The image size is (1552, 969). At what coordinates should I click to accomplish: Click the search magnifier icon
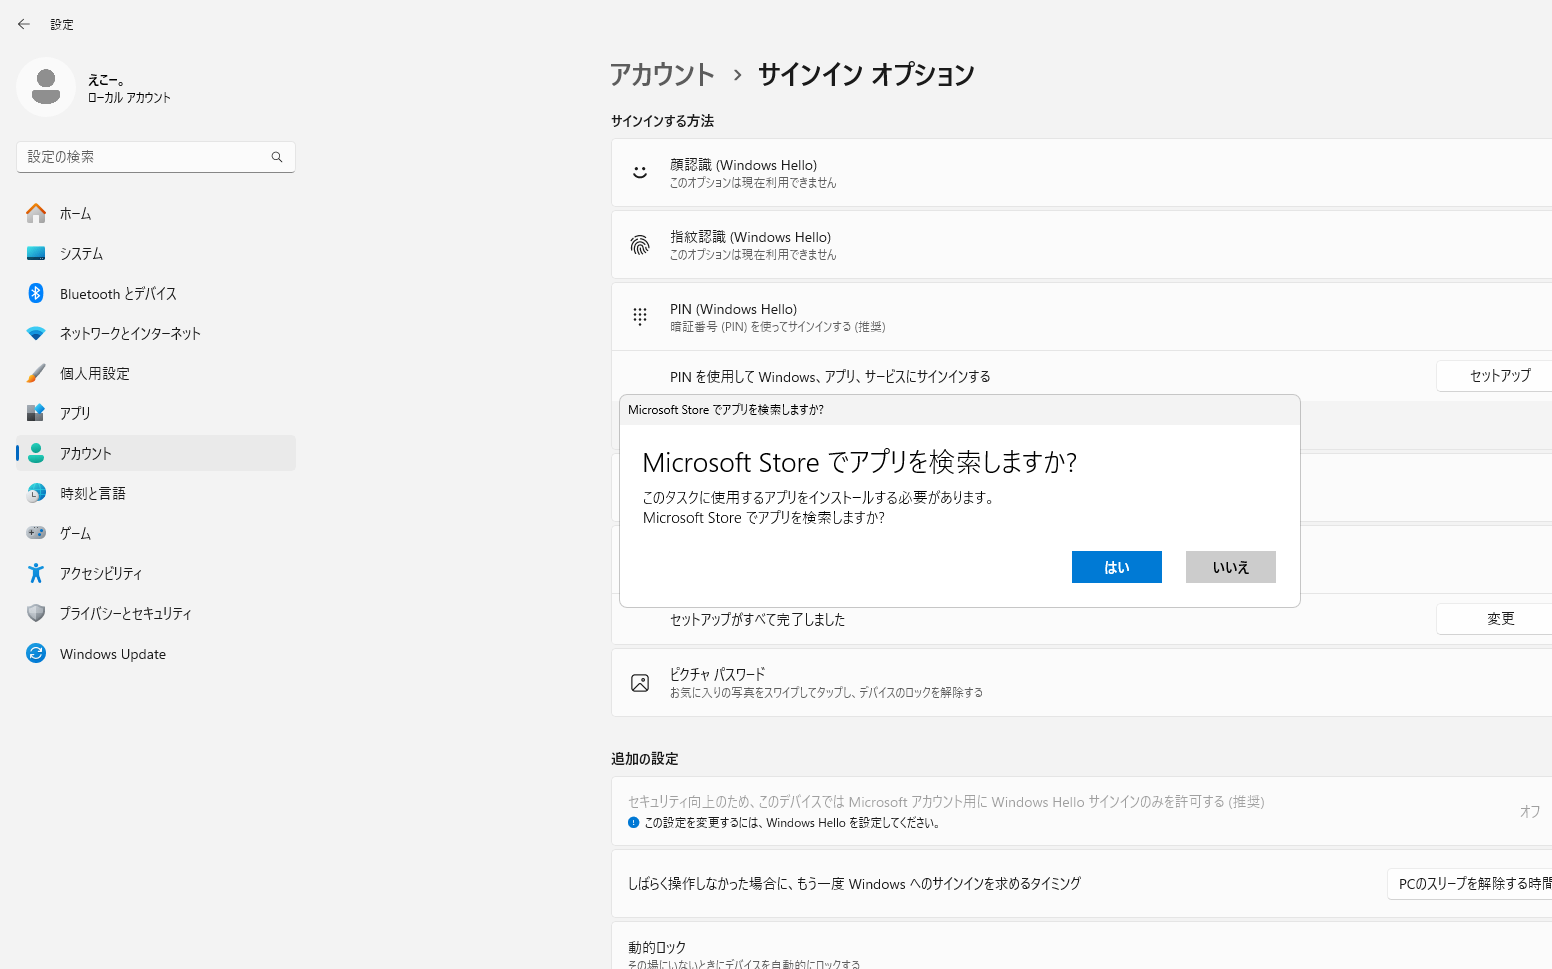click(277, 157)
